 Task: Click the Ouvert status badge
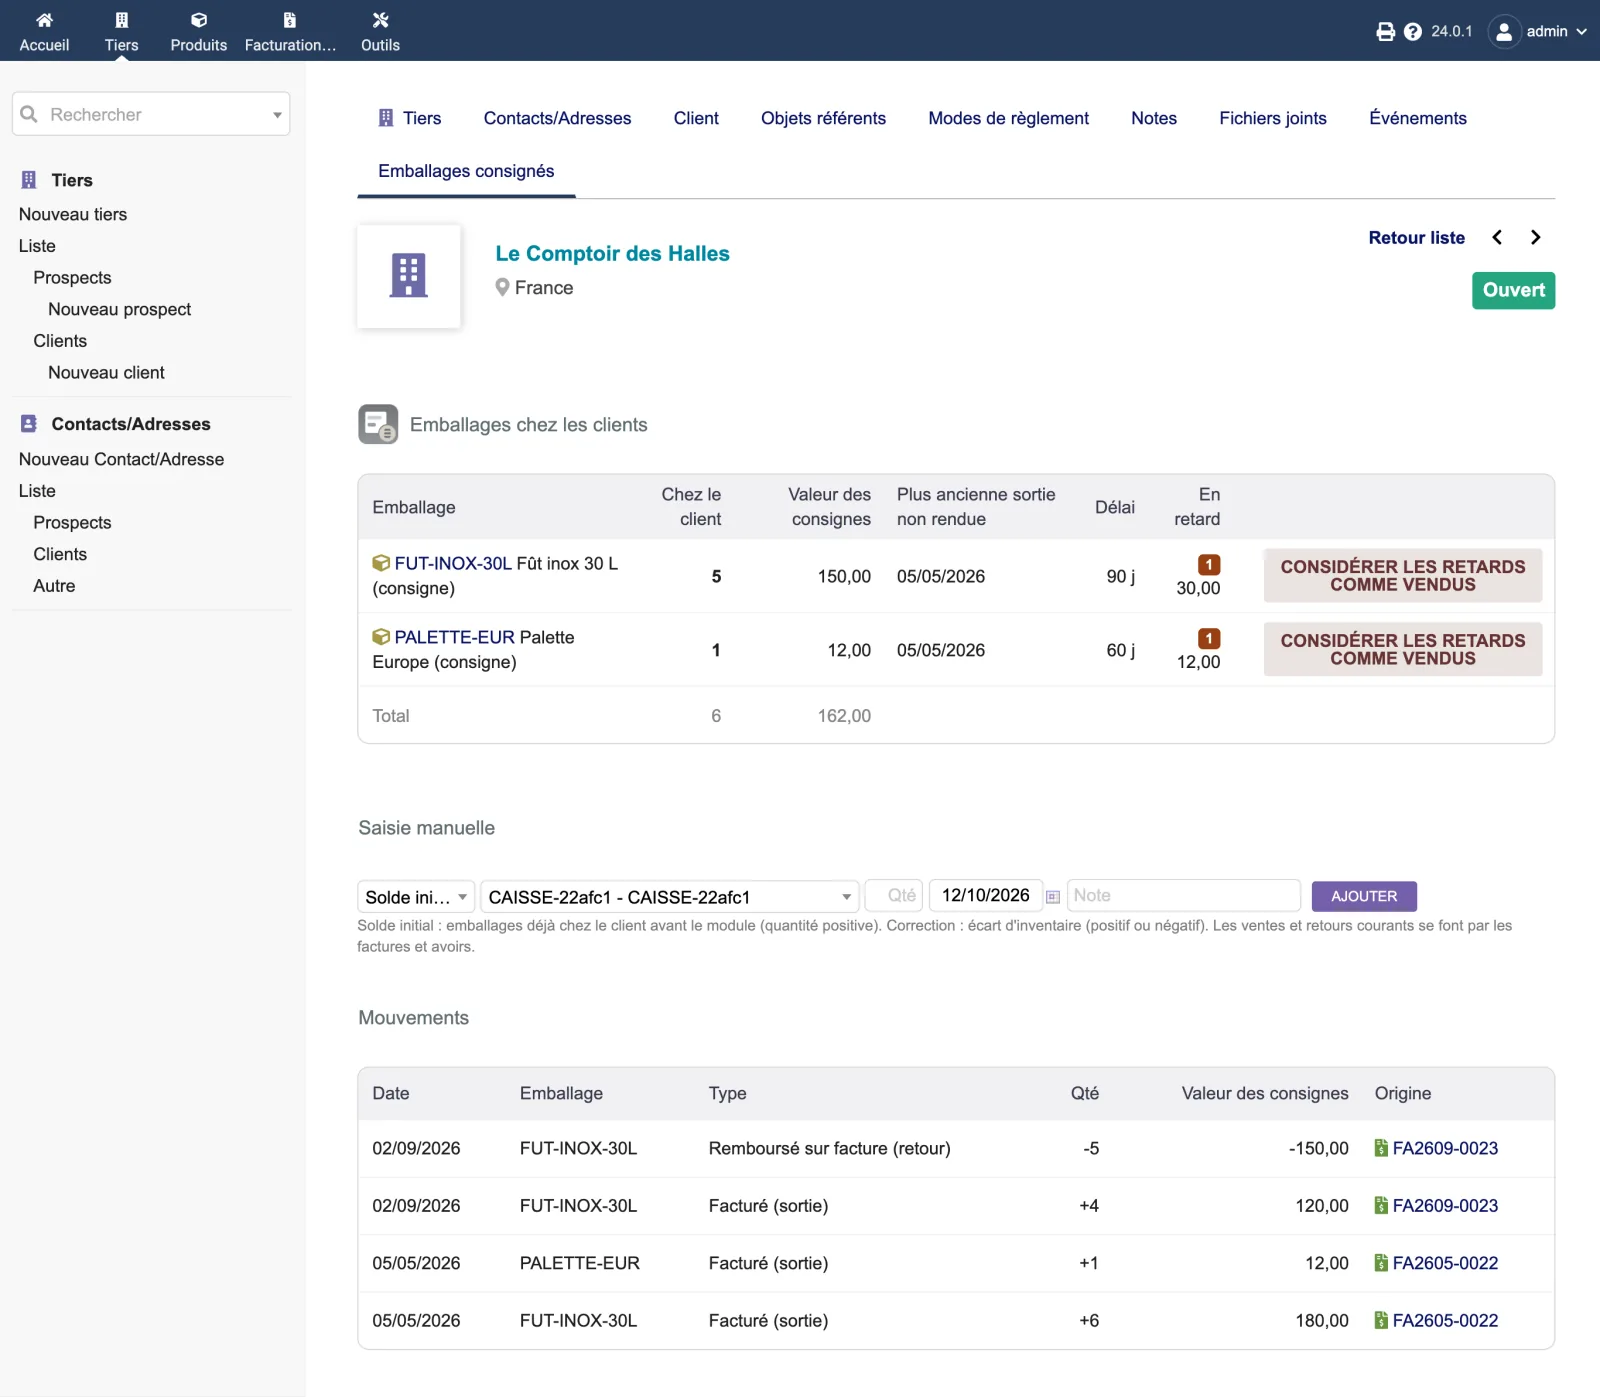point(1513,291)
